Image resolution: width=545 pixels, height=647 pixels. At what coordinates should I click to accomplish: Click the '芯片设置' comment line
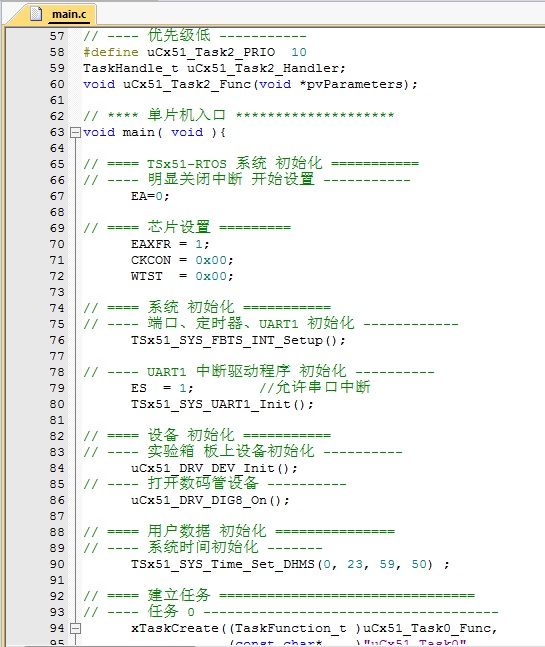point(187,227)
